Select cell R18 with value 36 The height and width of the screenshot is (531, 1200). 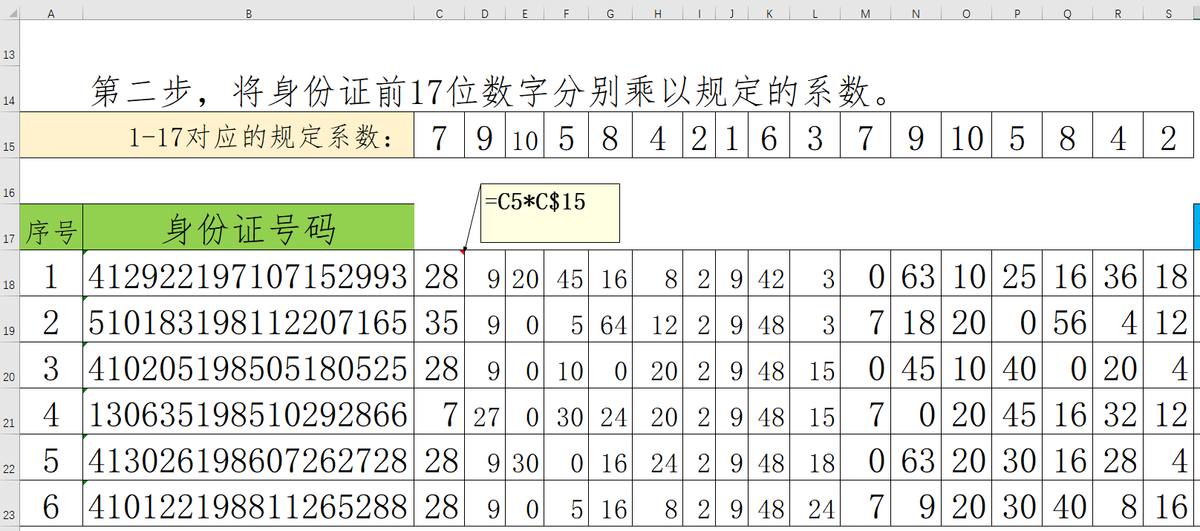1118,275
